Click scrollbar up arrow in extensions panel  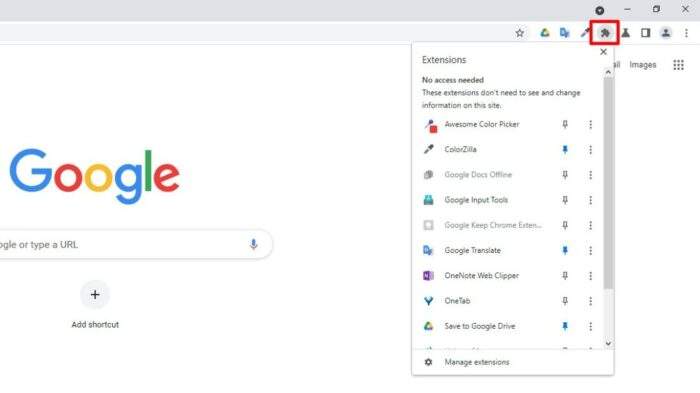[608, 72]
